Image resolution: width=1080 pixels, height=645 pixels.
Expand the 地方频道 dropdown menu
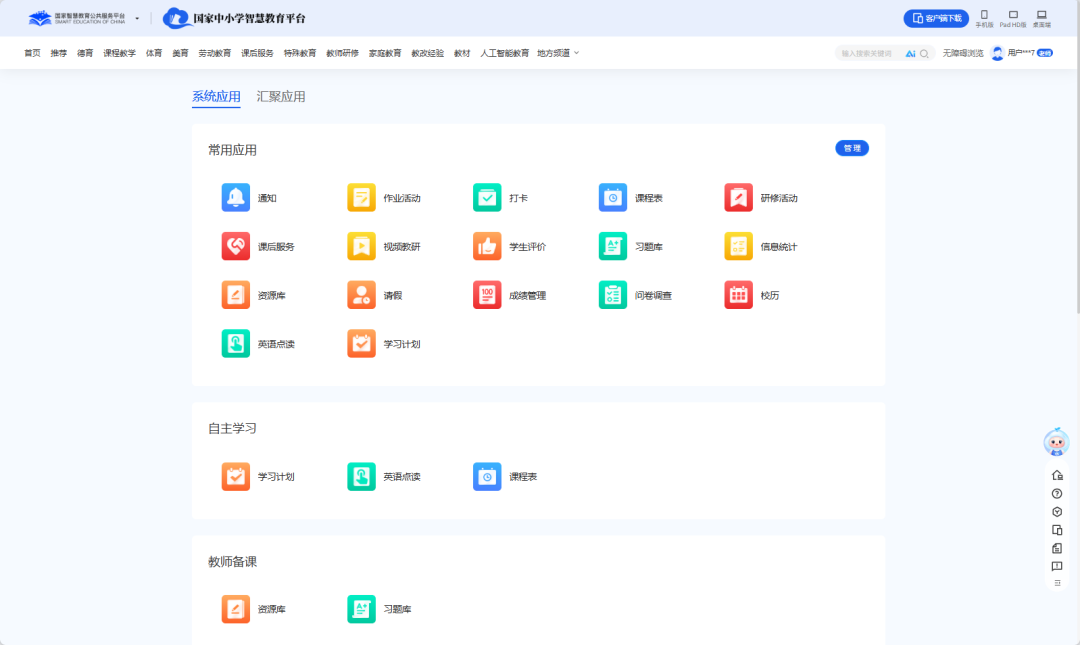click(558, 53)
